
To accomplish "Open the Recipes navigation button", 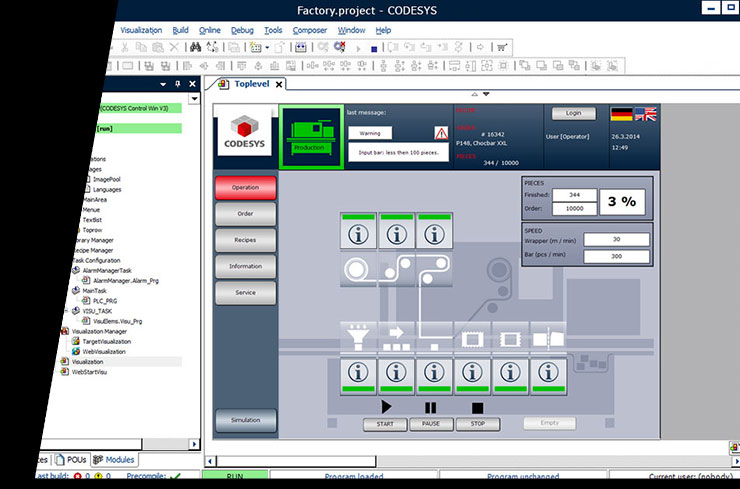I will [245, 240].
